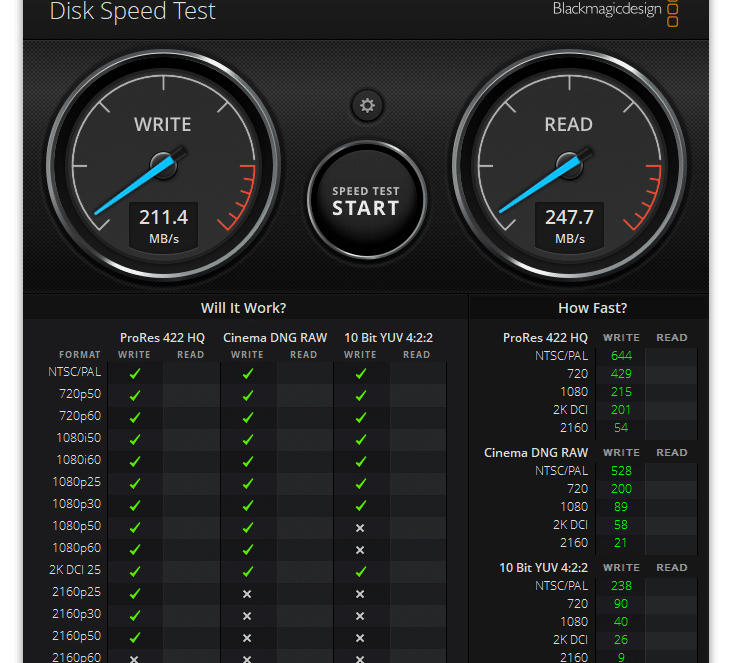
Task: Click the ProRes 422 HQ column header in Will It Work
Action: 162,338
